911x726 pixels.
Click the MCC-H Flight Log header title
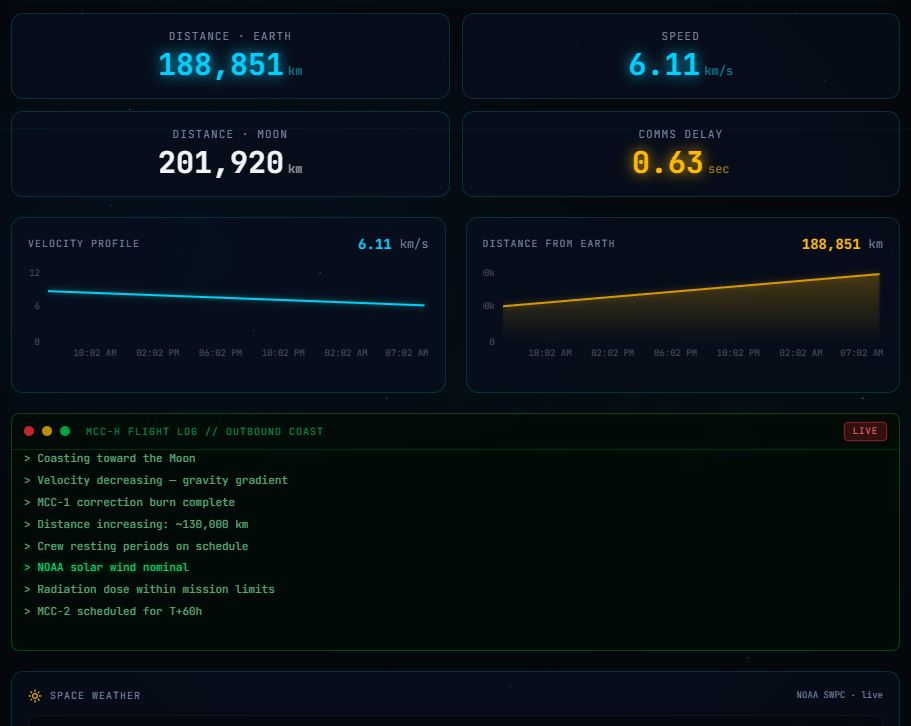[205, 432]
